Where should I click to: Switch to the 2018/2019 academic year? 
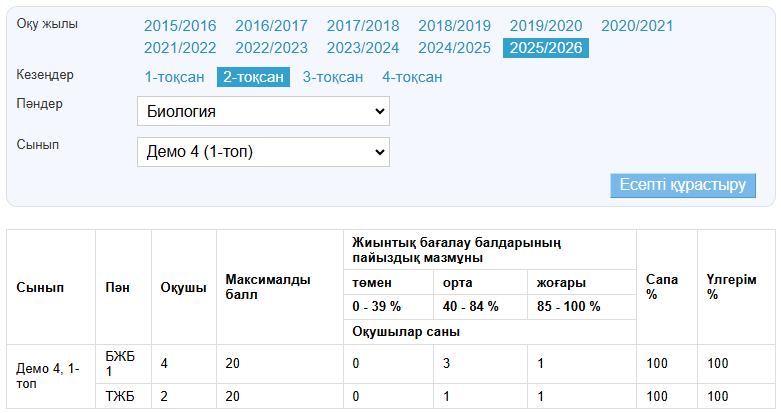[x=454, y=26]
